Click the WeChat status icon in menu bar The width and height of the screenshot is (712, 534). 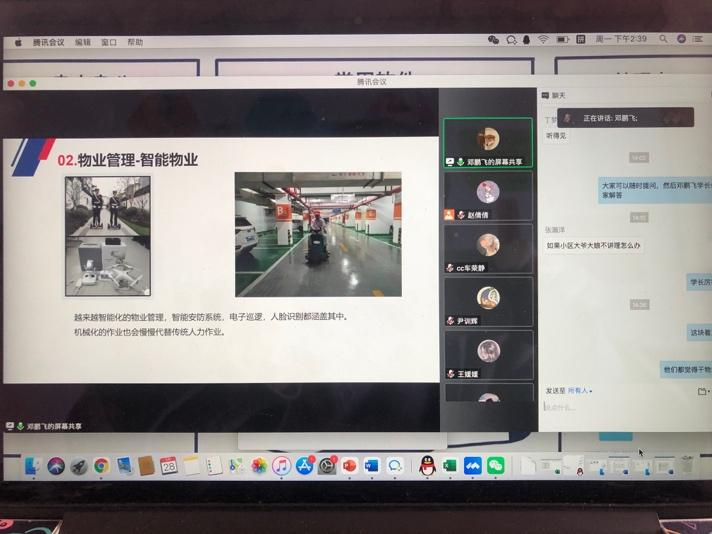[x=493, y=39]
